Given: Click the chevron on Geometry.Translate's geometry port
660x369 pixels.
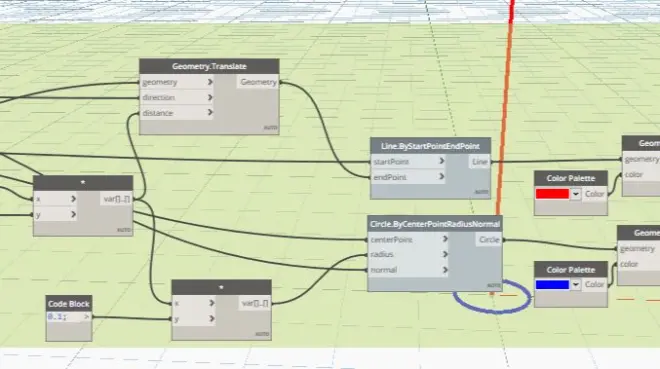Looking at the screenshot, I should click(210, 82).
